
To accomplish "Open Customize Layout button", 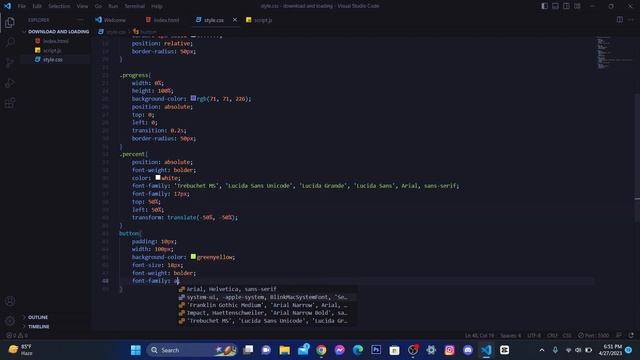I will (577, 6).
